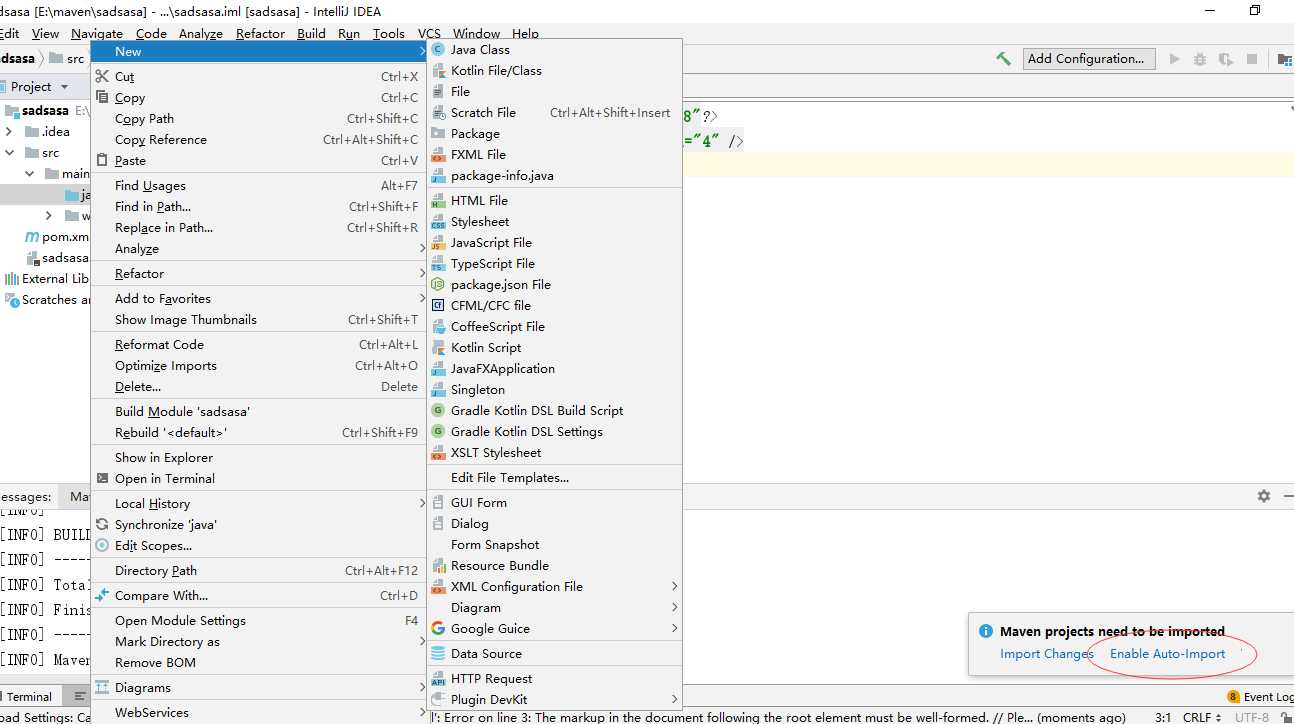The image size is (1294, 724).
Task: Expand the Analyze submenu
Action: [x=422, y=248]
